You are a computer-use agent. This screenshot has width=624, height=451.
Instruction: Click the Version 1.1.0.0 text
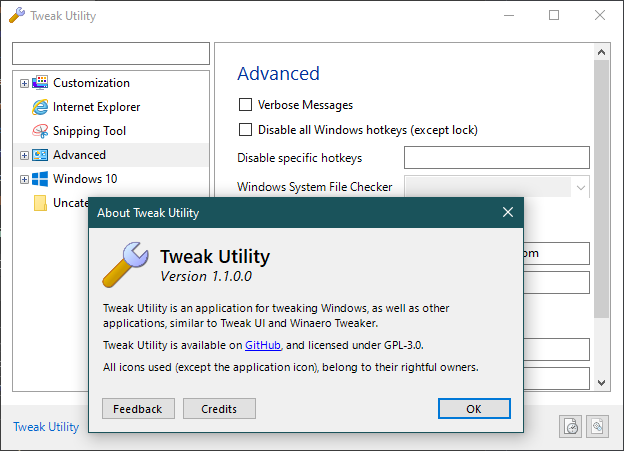[206, 276]
